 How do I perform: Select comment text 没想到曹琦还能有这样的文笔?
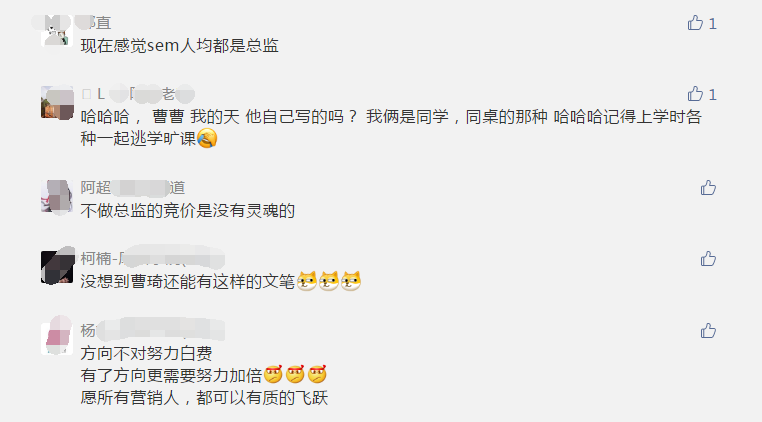[x=188, y=281]
